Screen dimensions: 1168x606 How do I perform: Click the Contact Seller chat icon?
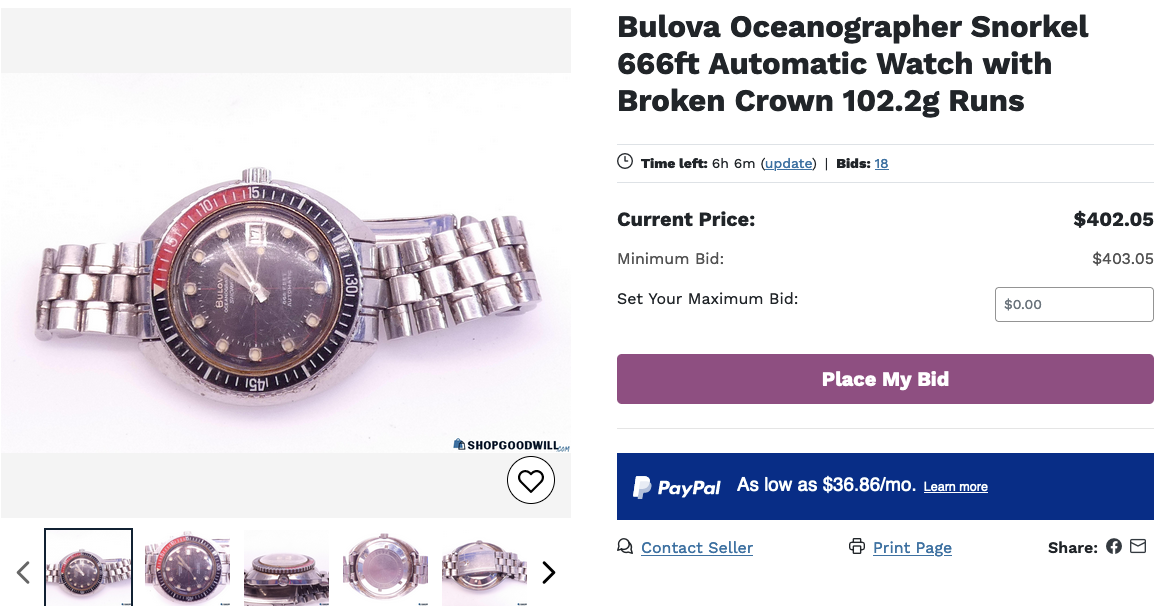(x=625, y=547)
